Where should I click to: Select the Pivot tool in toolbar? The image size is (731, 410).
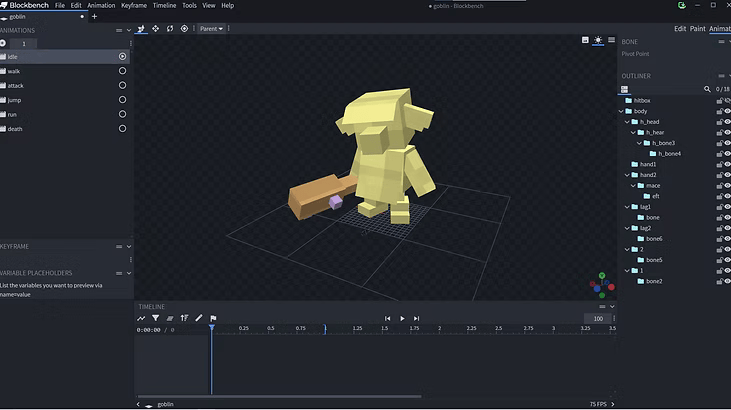184,29
